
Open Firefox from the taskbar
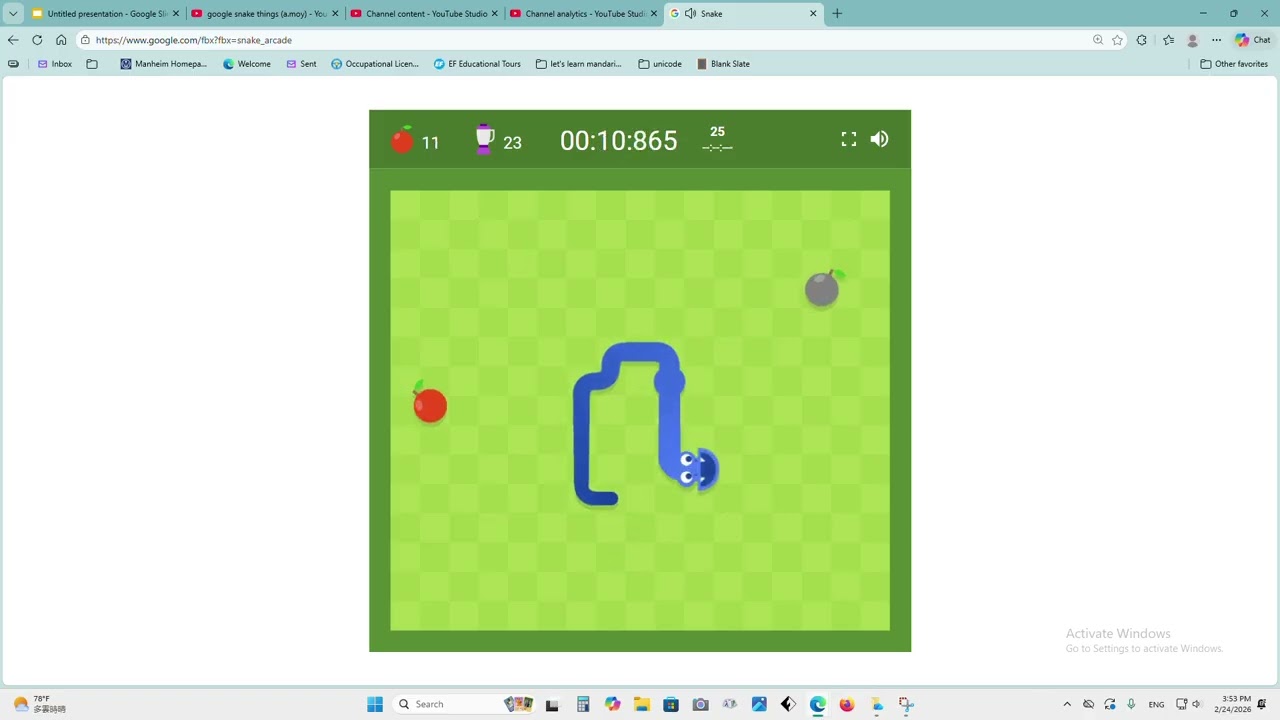(847, 704)
